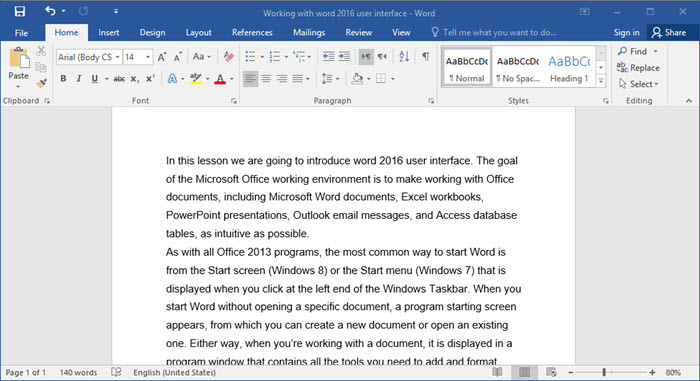Open the font size dropdown

tap(148, 57)
